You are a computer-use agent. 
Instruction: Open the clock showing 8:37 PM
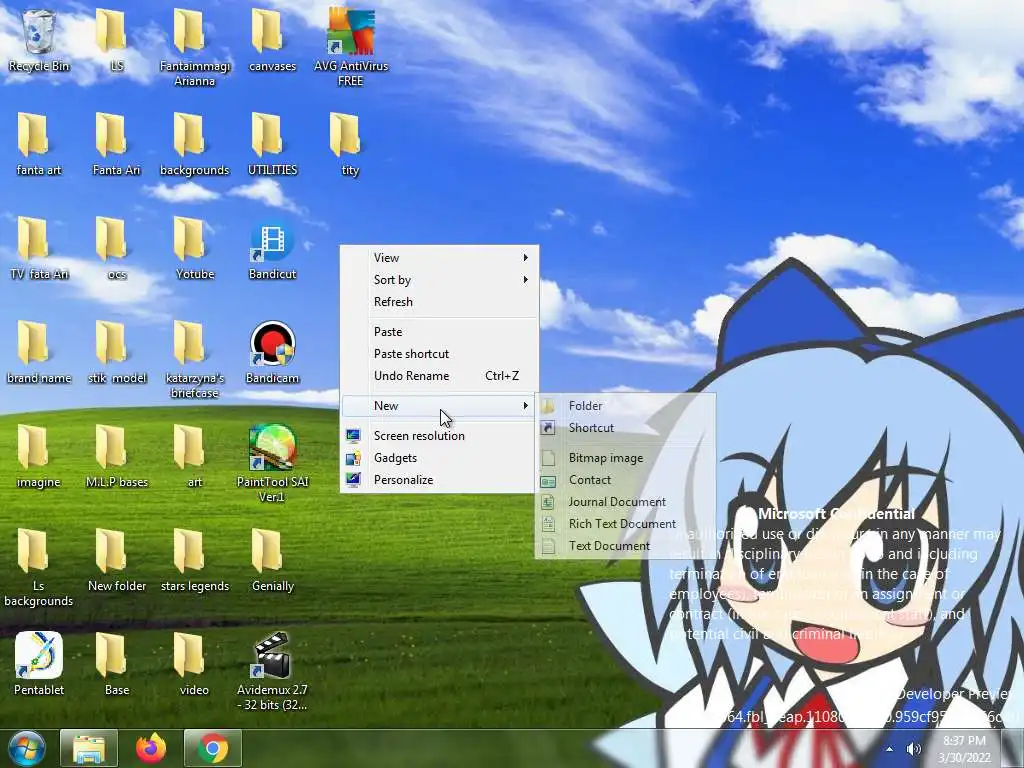click(965, 749)
